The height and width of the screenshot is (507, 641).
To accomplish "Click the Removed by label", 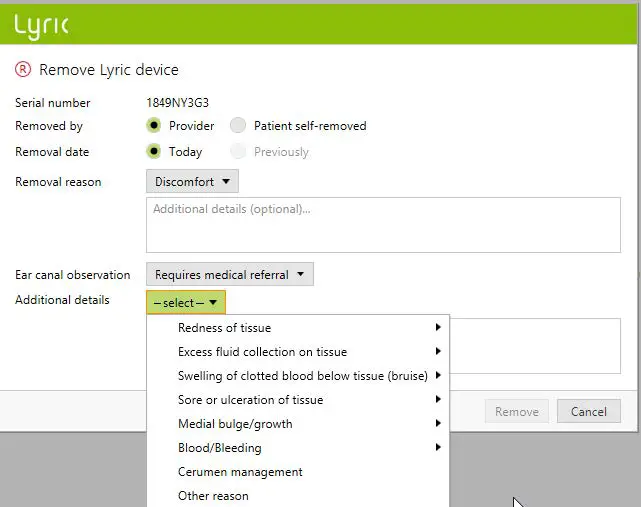I will (49, 126).
